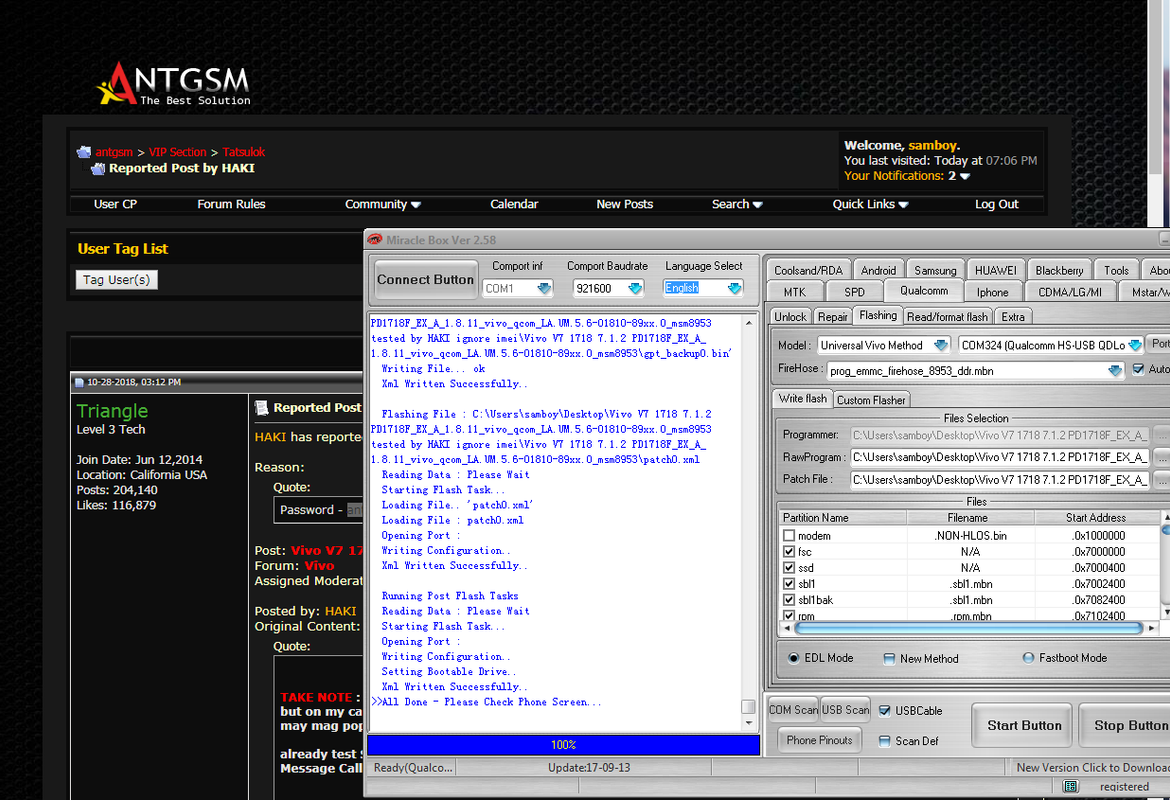Click the Connect Button in Miracle Box
The height and width of the screenshot is (800, 1170).
pos(425,279)
